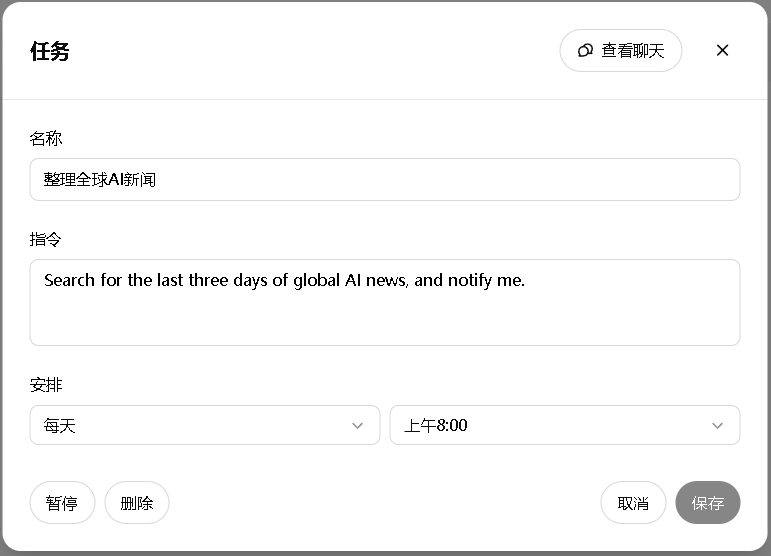Screen dimensions: 771x556
Task: Click the chevron arrow in 上午8:00 dropdown
Action: [717, 426]
